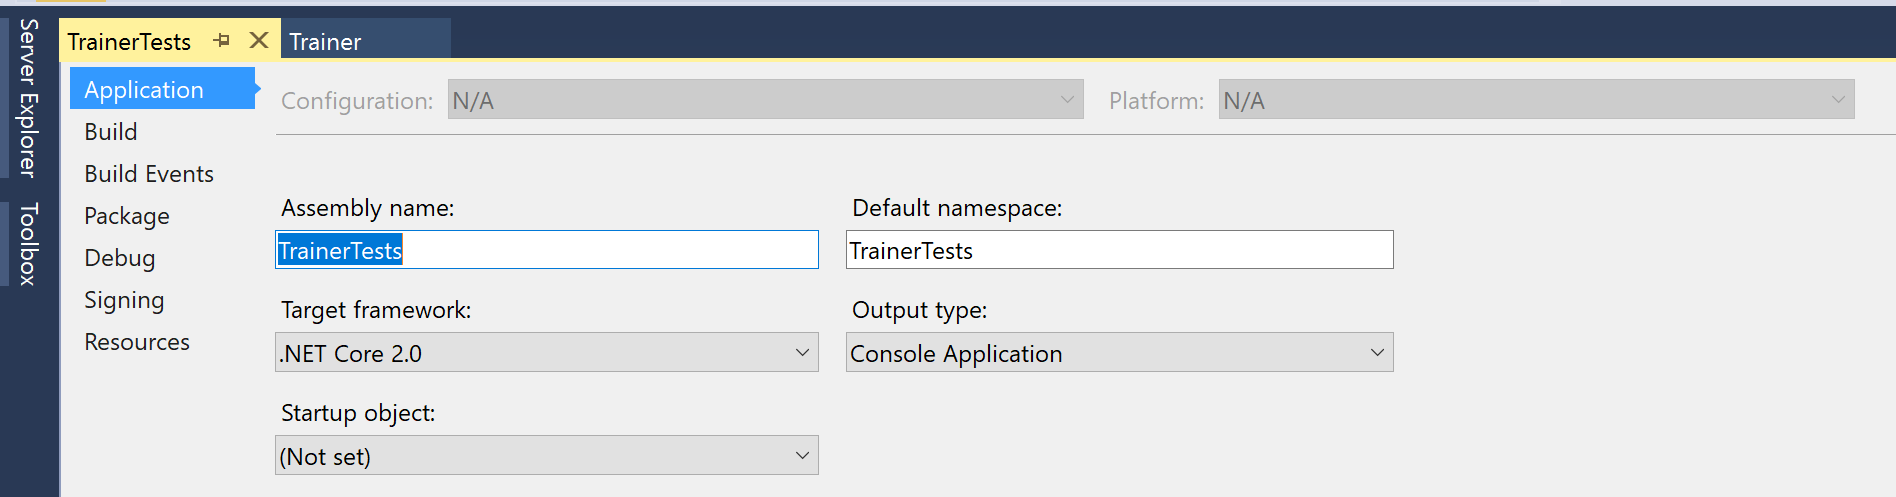Expand the Target framework dropdown

[547, 353]
